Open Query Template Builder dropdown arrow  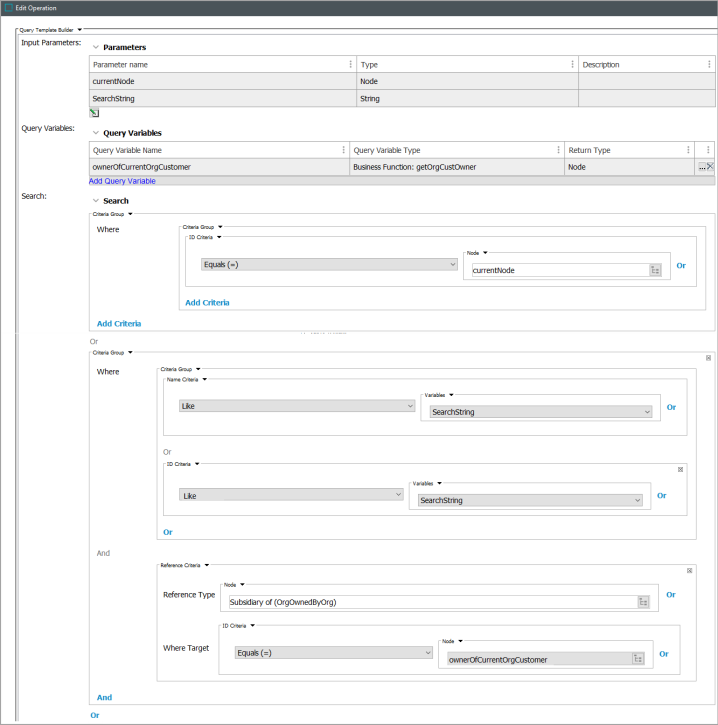80,30
